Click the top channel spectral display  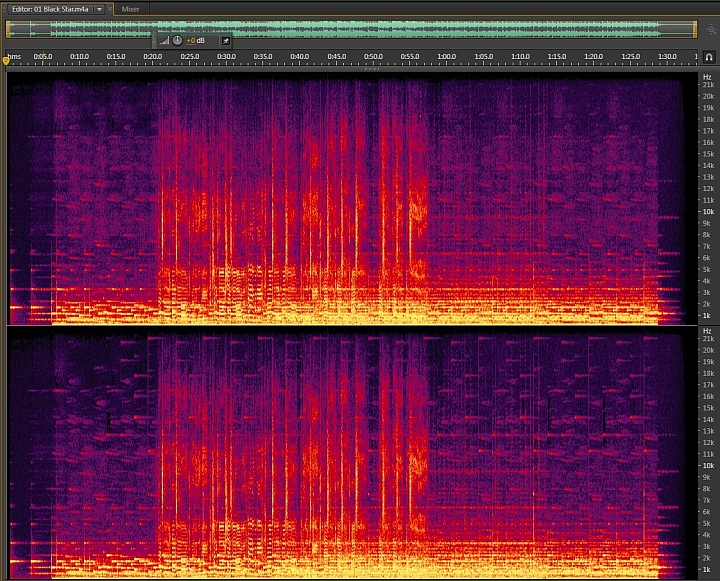352,198
